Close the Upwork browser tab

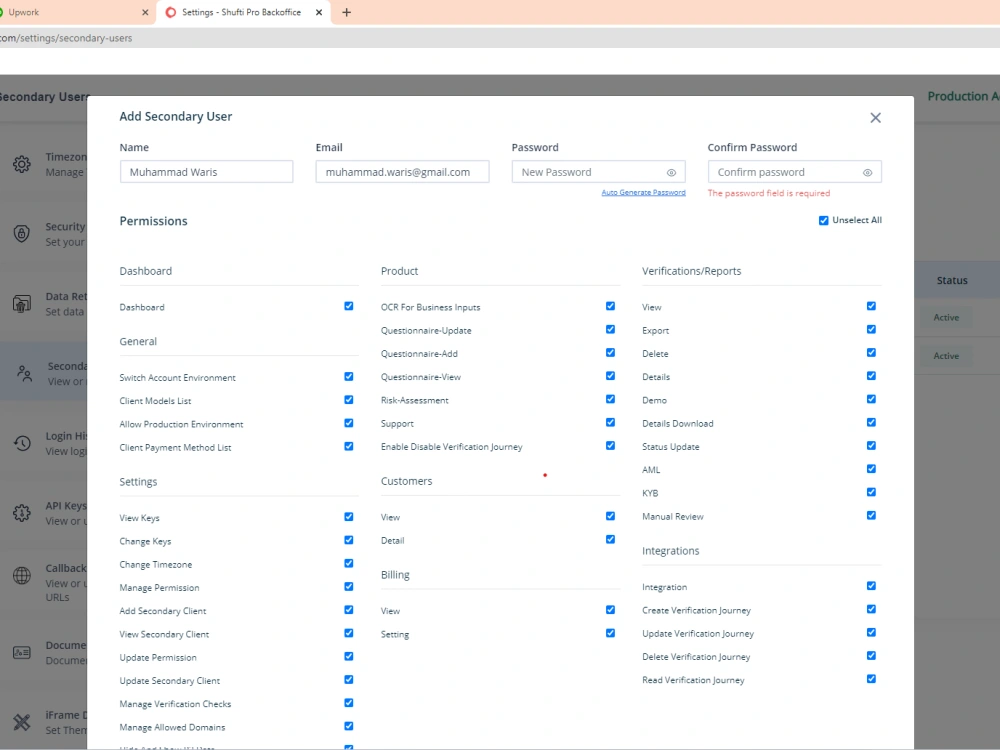145,12
